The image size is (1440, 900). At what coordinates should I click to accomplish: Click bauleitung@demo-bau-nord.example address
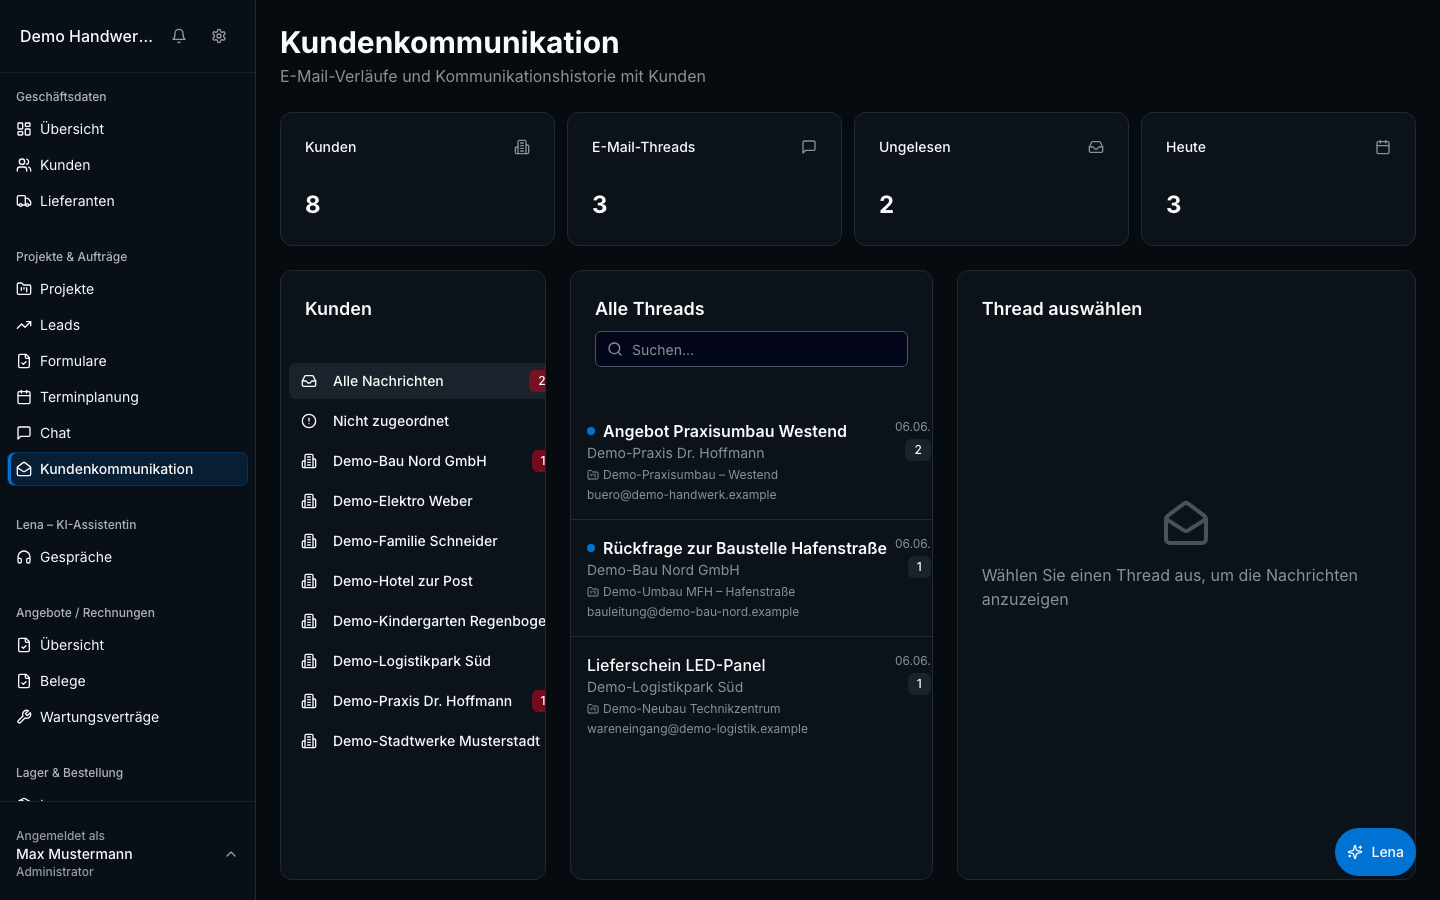(x=693, y=612)
